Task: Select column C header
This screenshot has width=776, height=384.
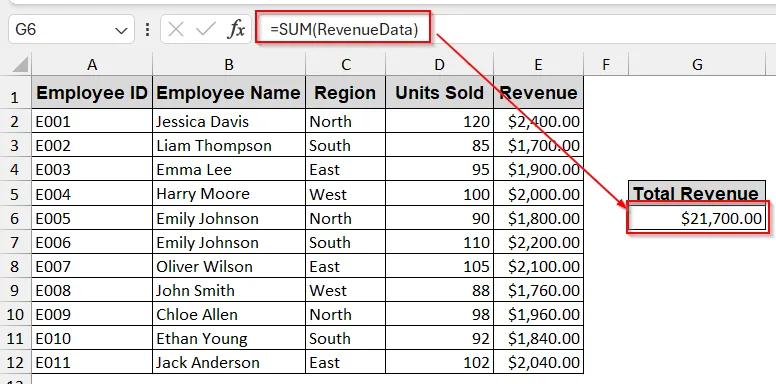Action: (x=345, y=64)
